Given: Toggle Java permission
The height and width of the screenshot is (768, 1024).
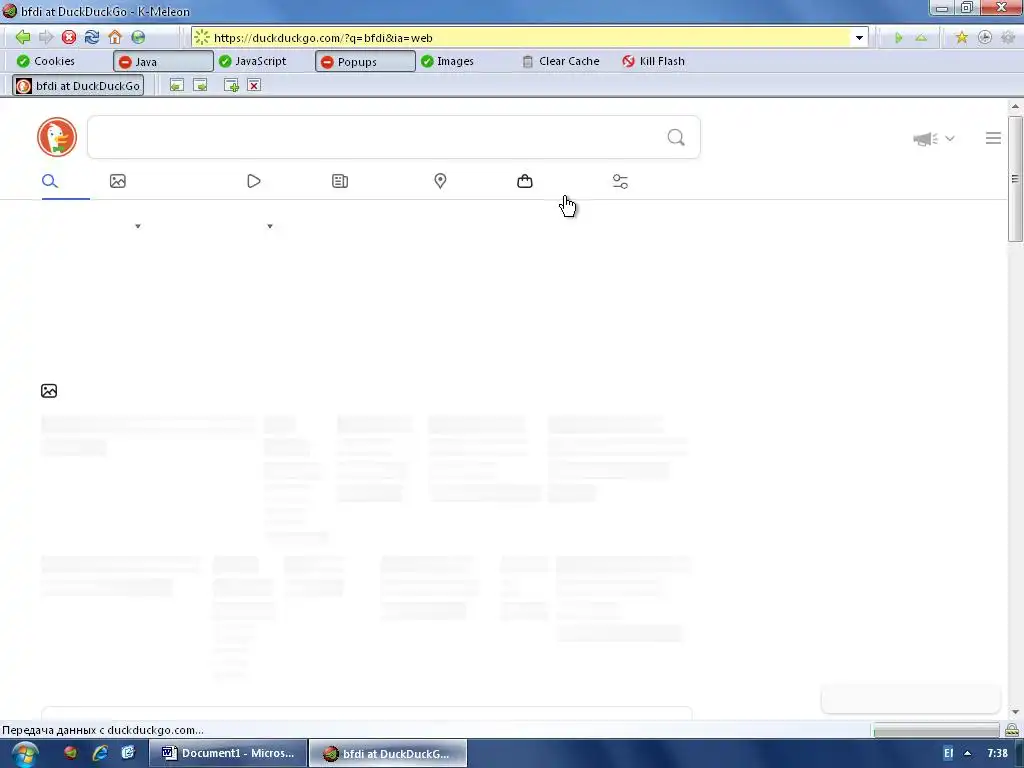Looking at the screenshot, I should tap(163, 61).
